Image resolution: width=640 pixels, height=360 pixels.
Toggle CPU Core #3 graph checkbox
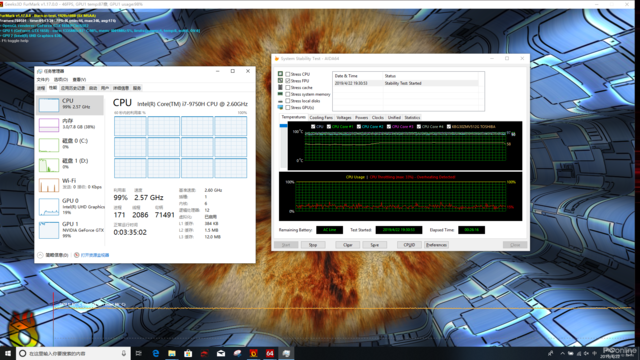(389, 127)
